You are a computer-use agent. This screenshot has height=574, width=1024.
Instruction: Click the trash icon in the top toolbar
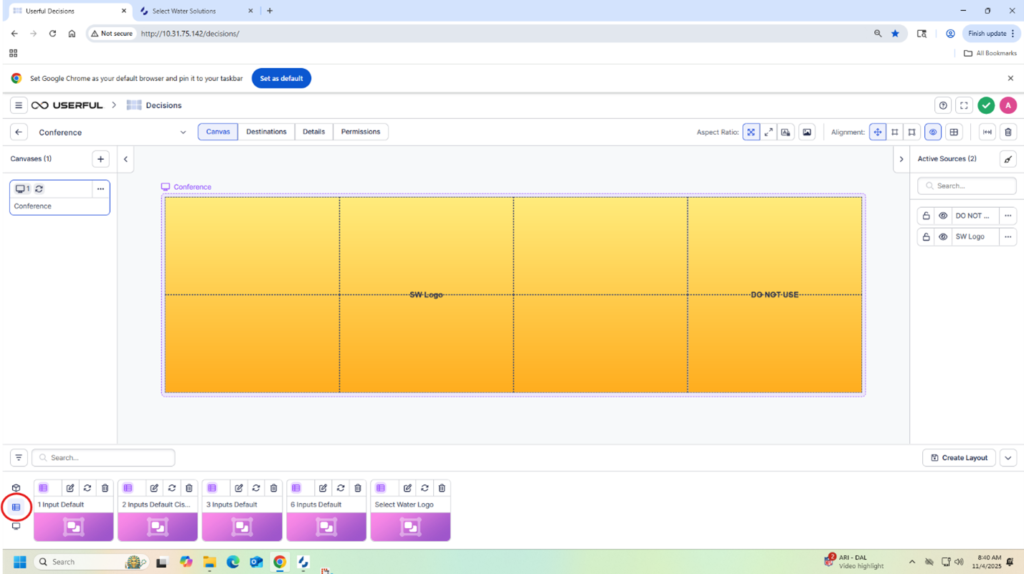(x=1008, y=132)
